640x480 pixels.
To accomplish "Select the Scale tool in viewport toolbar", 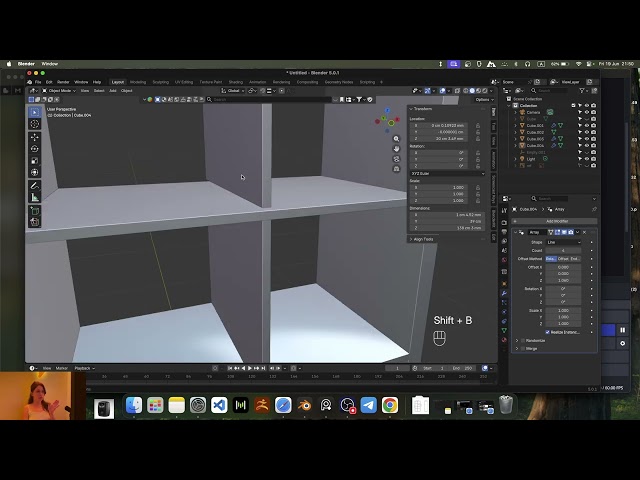I will pyautogui.click(x=35, y=161).
